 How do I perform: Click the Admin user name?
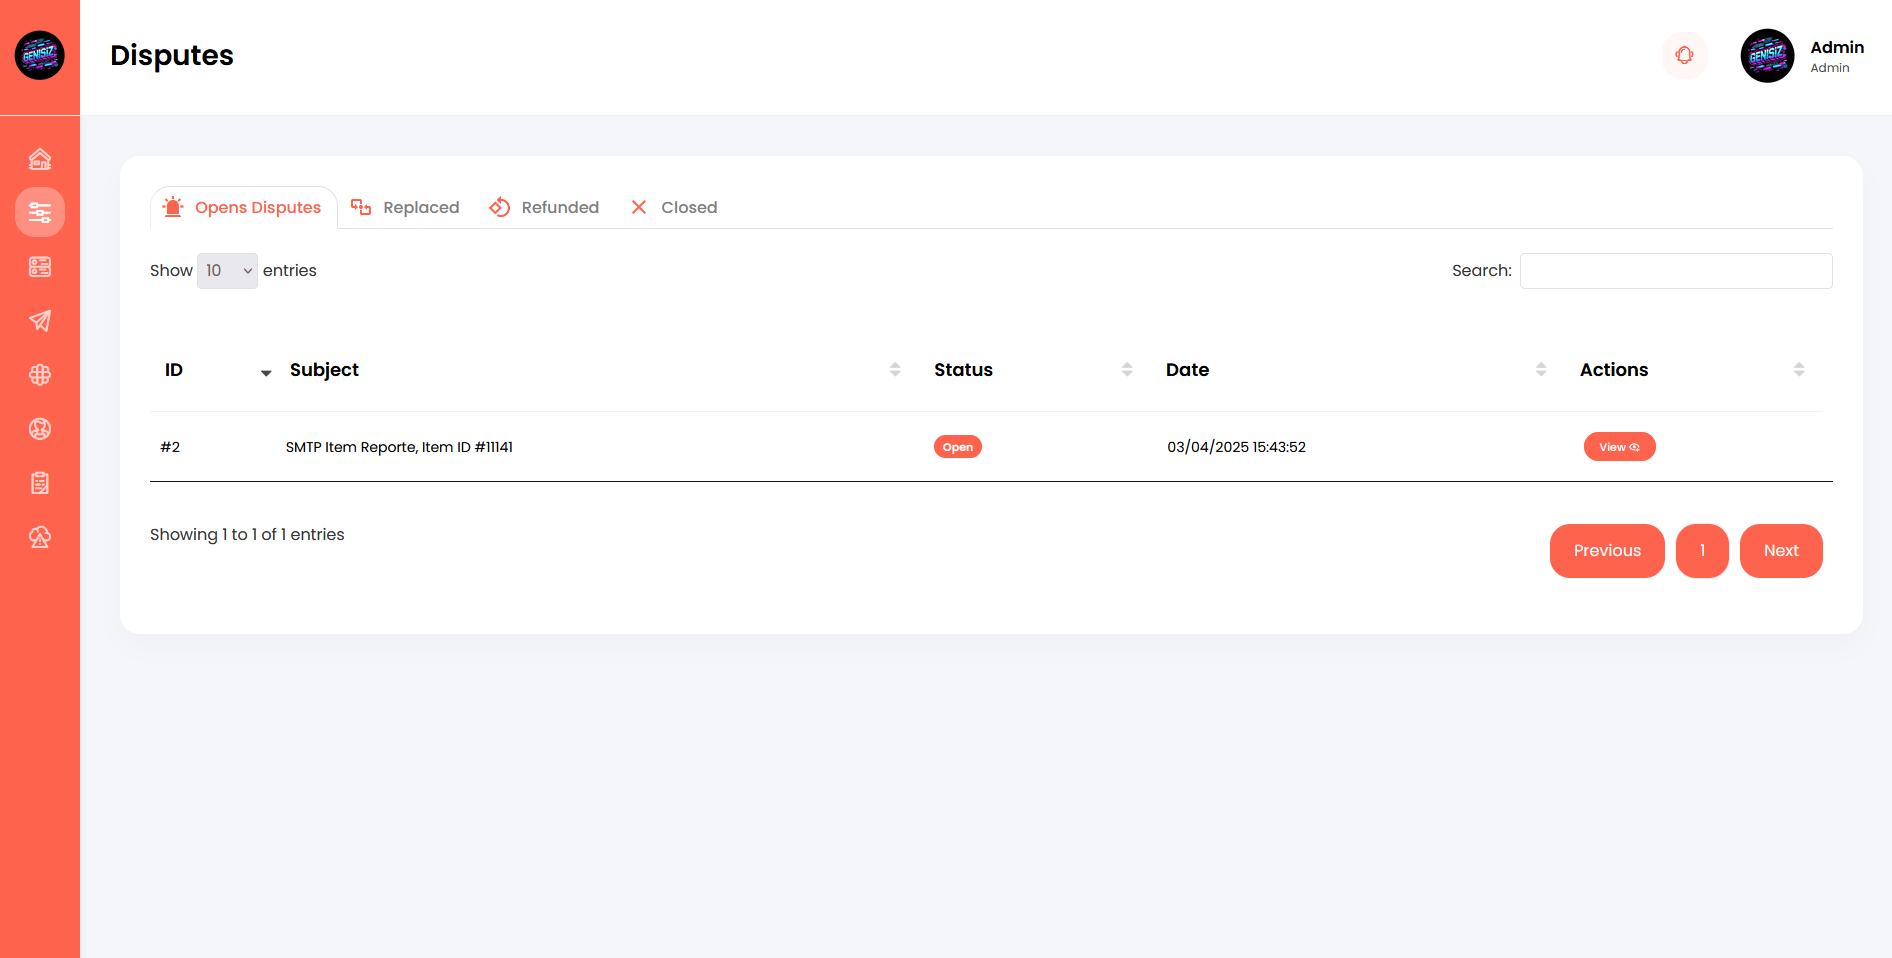[x=1837, y=47]
